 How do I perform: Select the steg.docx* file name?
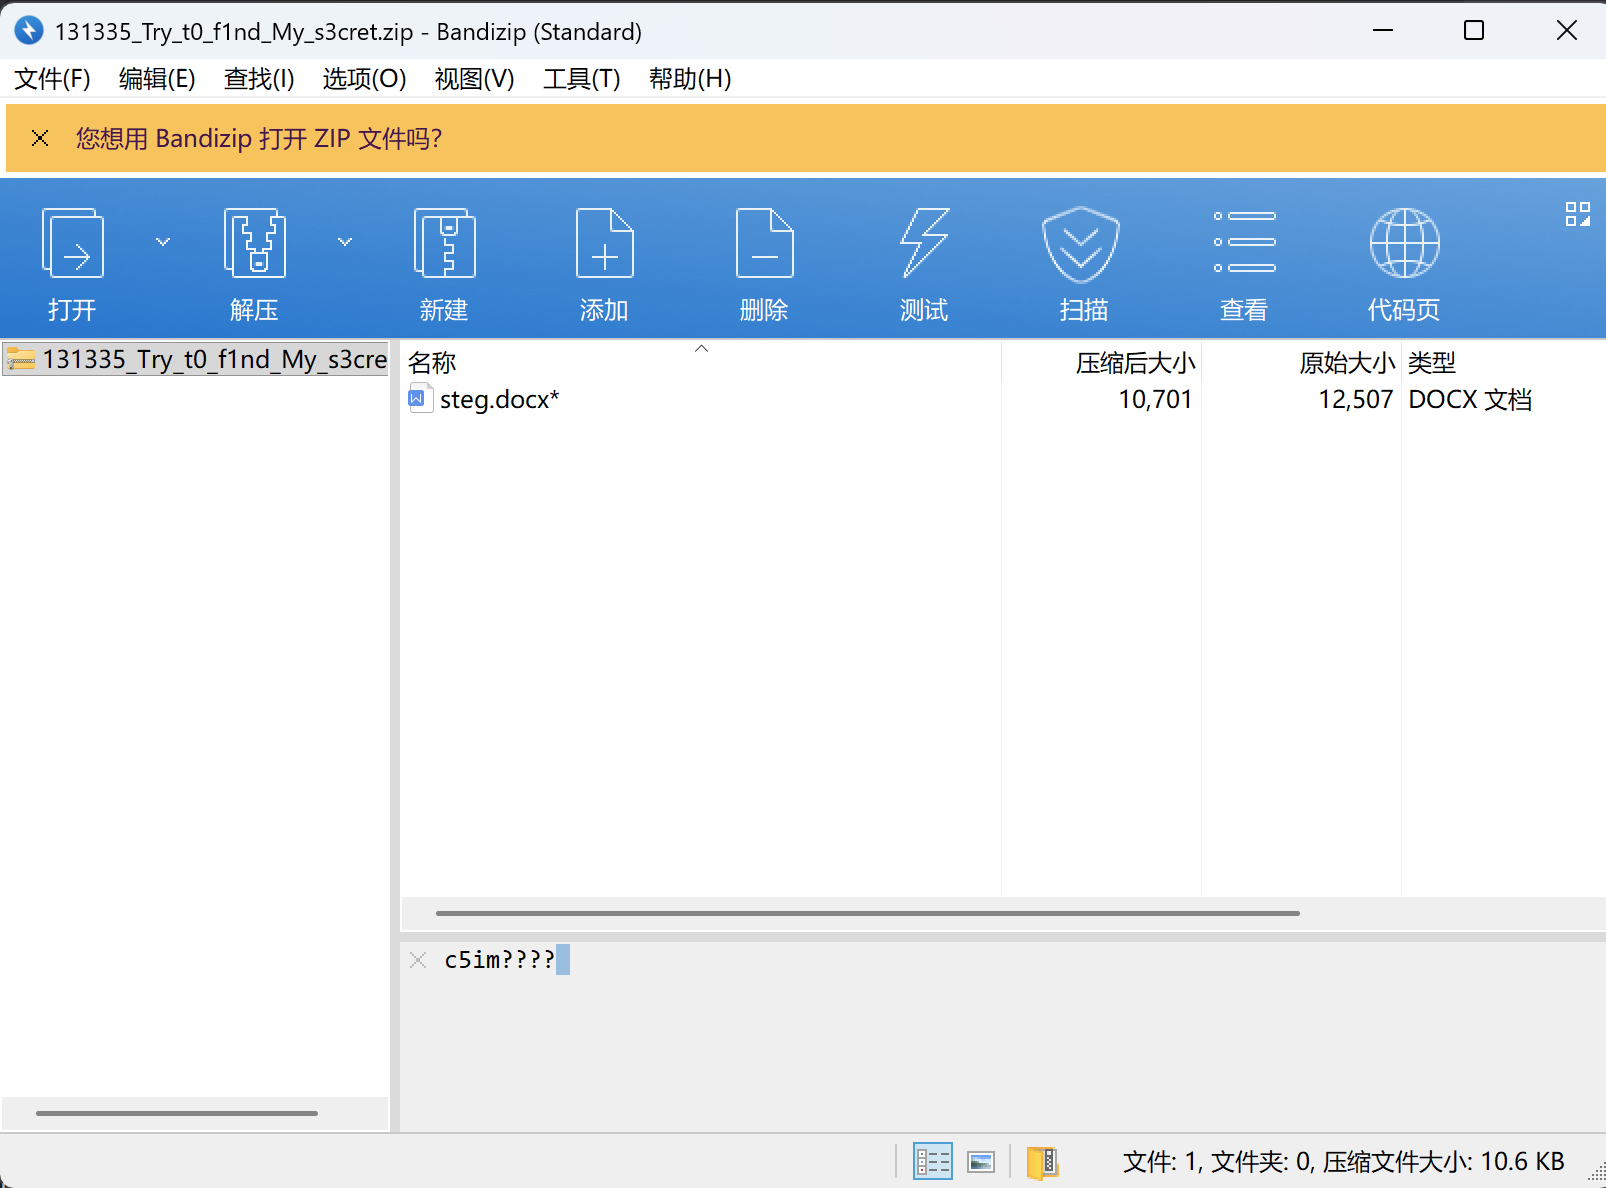point(499,400)
